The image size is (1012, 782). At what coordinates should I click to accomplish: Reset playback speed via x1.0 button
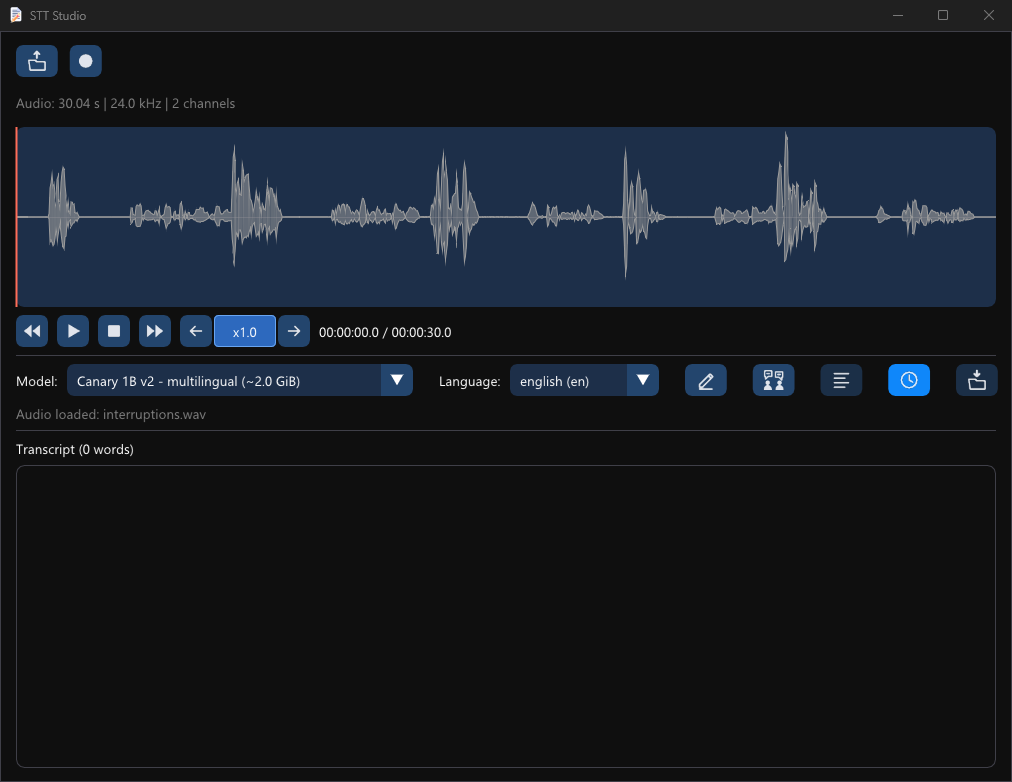[245, 331]
